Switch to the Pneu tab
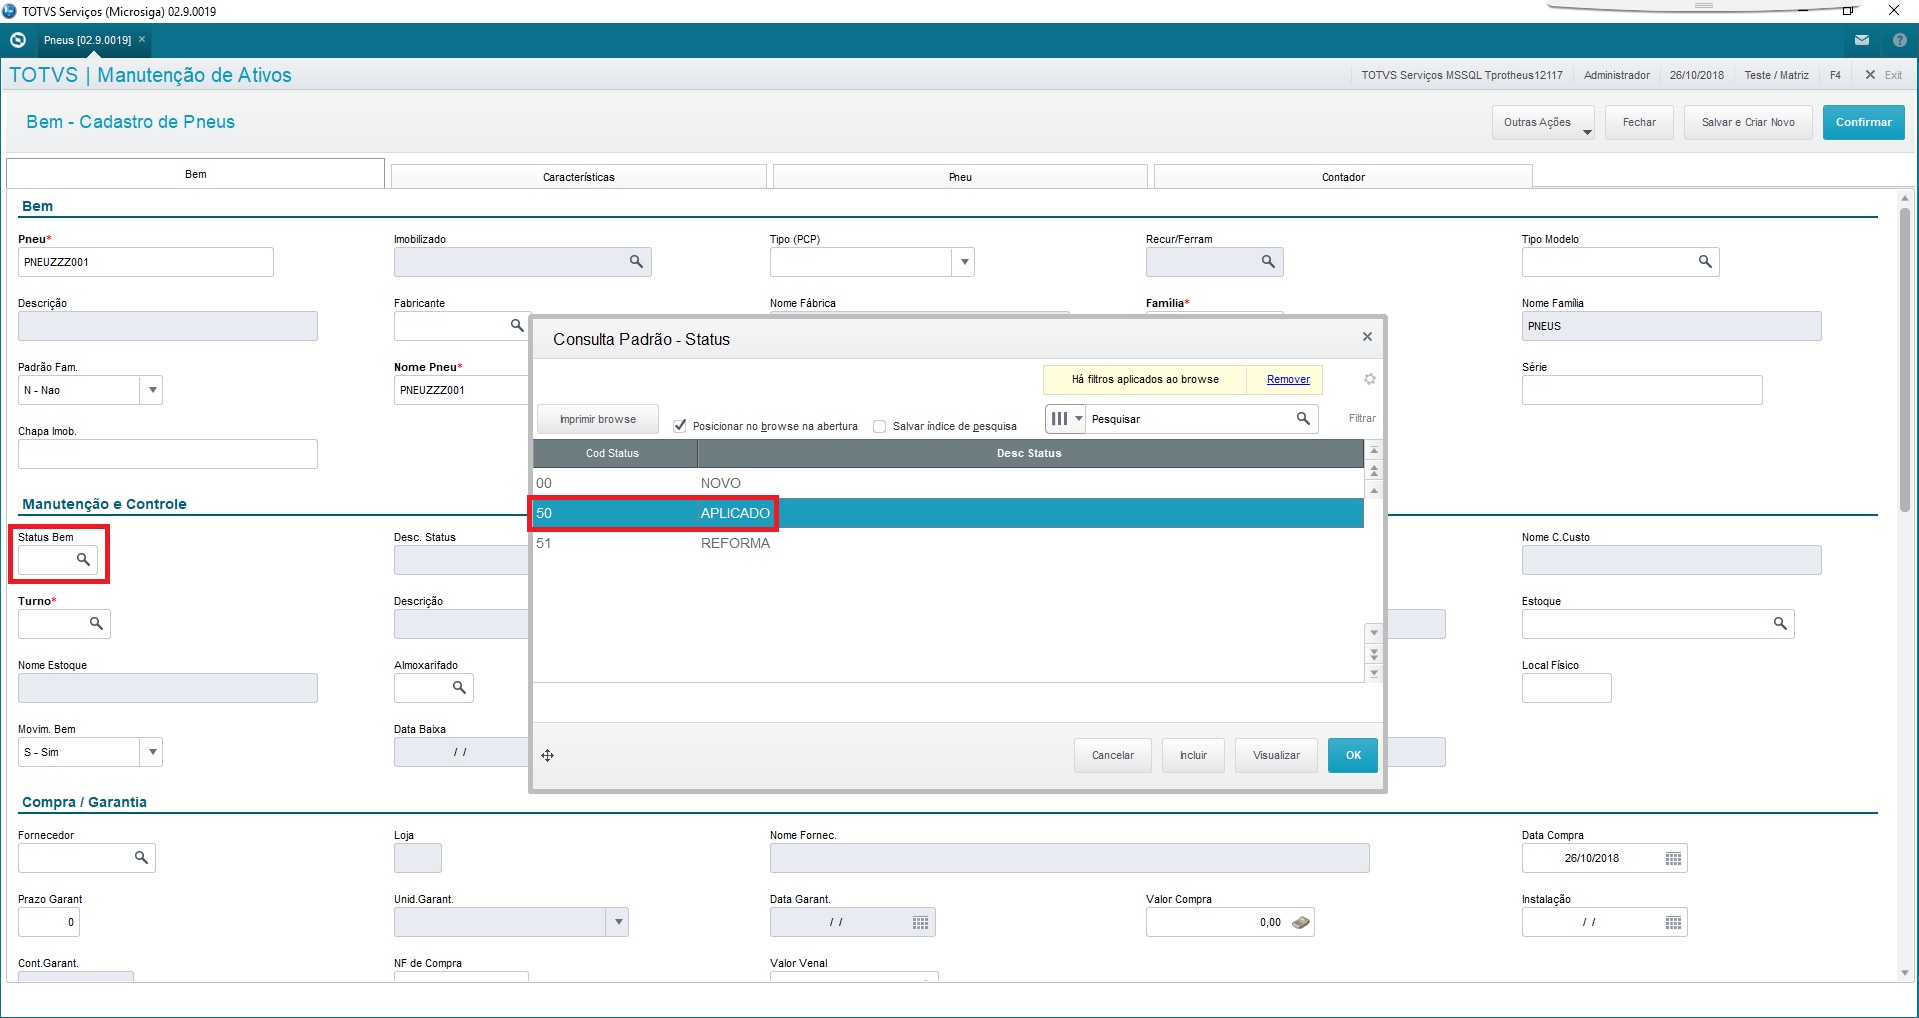The height and width of the screenshot is (1018, 1919). tap(960, 177)
